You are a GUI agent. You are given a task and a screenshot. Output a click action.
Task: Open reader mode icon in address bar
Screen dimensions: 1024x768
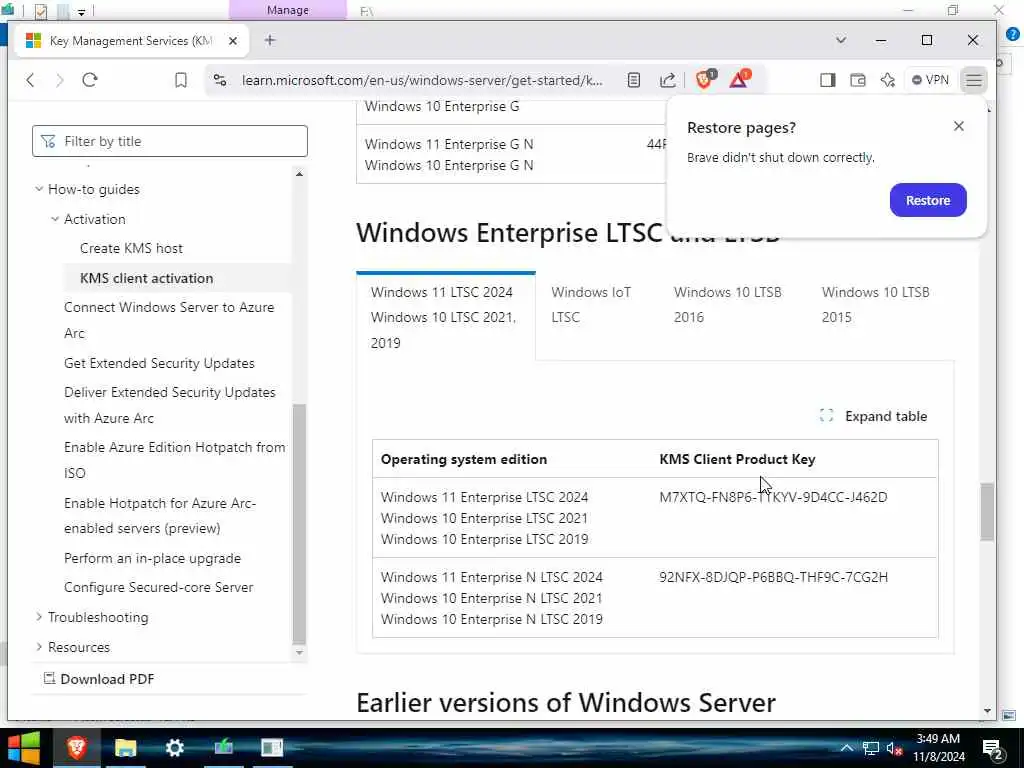[633, 80]
